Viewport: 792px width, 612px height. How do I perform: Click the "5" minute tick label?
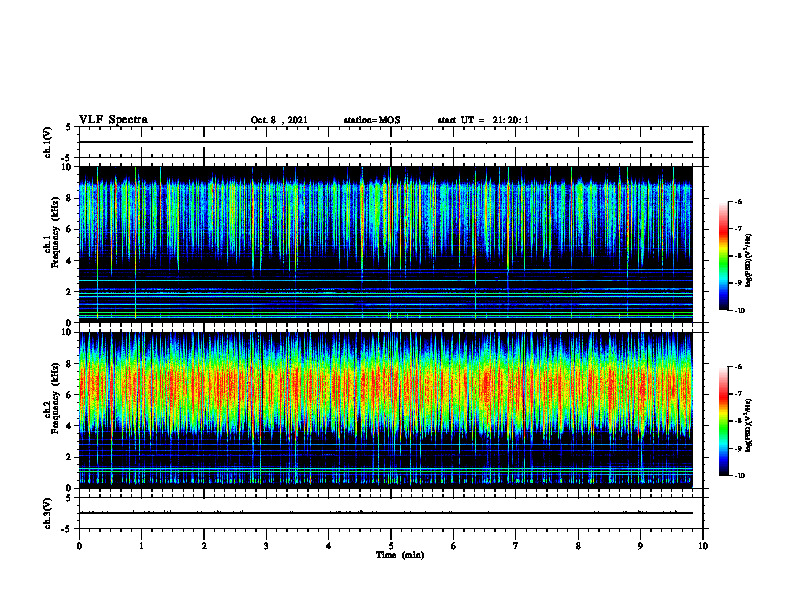pyautogui.click(x=391, y=546)
